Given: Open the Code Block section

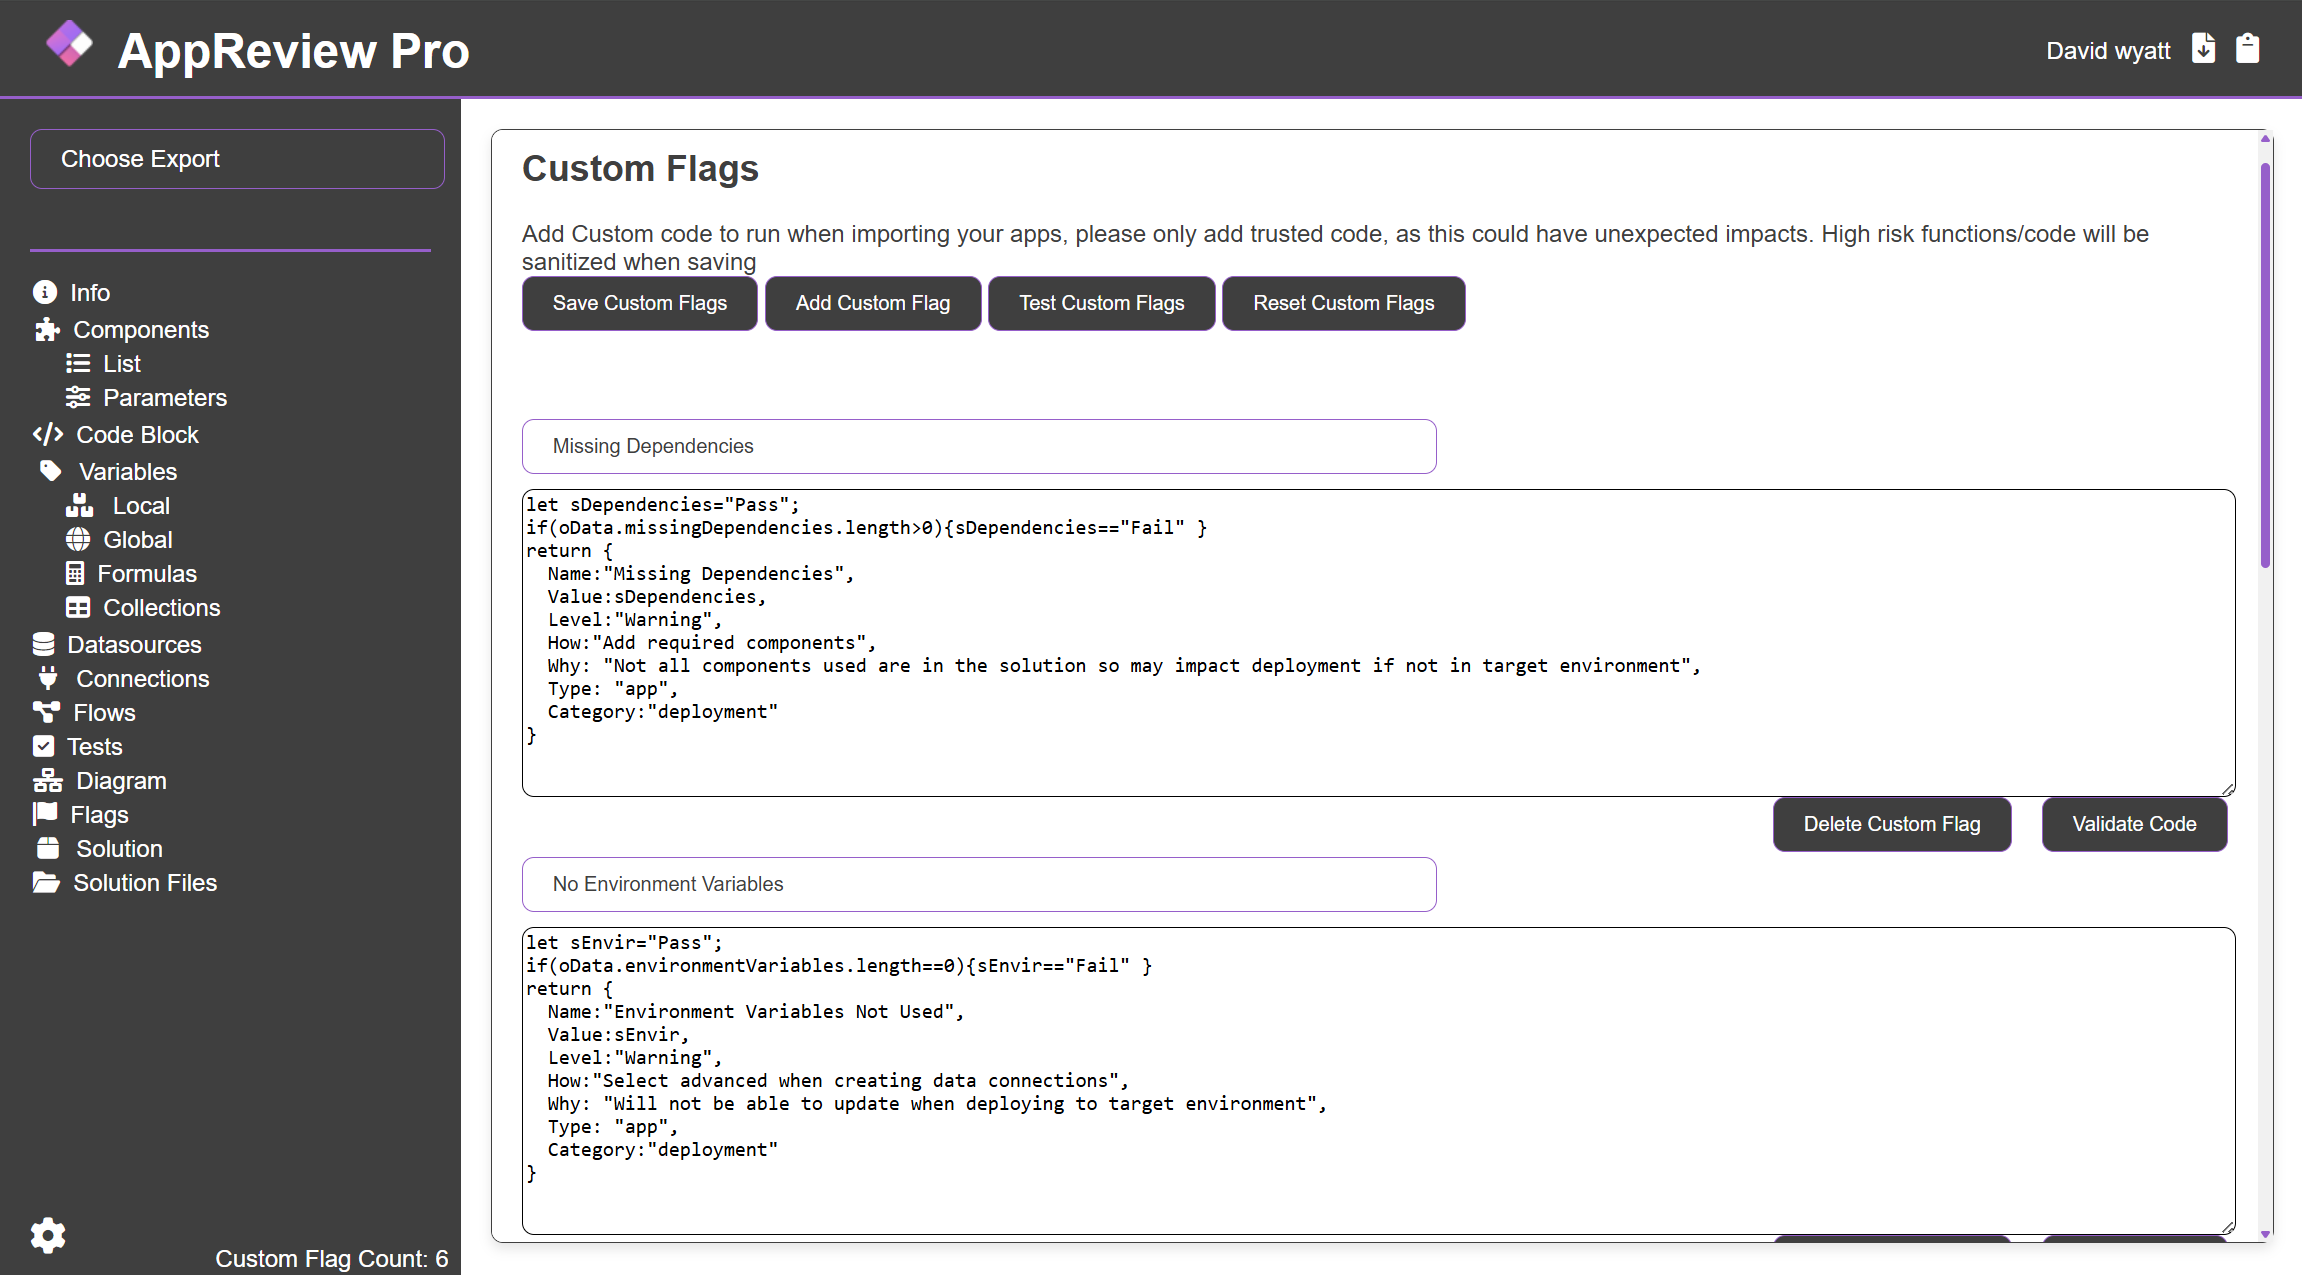Looking at the screenshot, I should tap(137, 434).
